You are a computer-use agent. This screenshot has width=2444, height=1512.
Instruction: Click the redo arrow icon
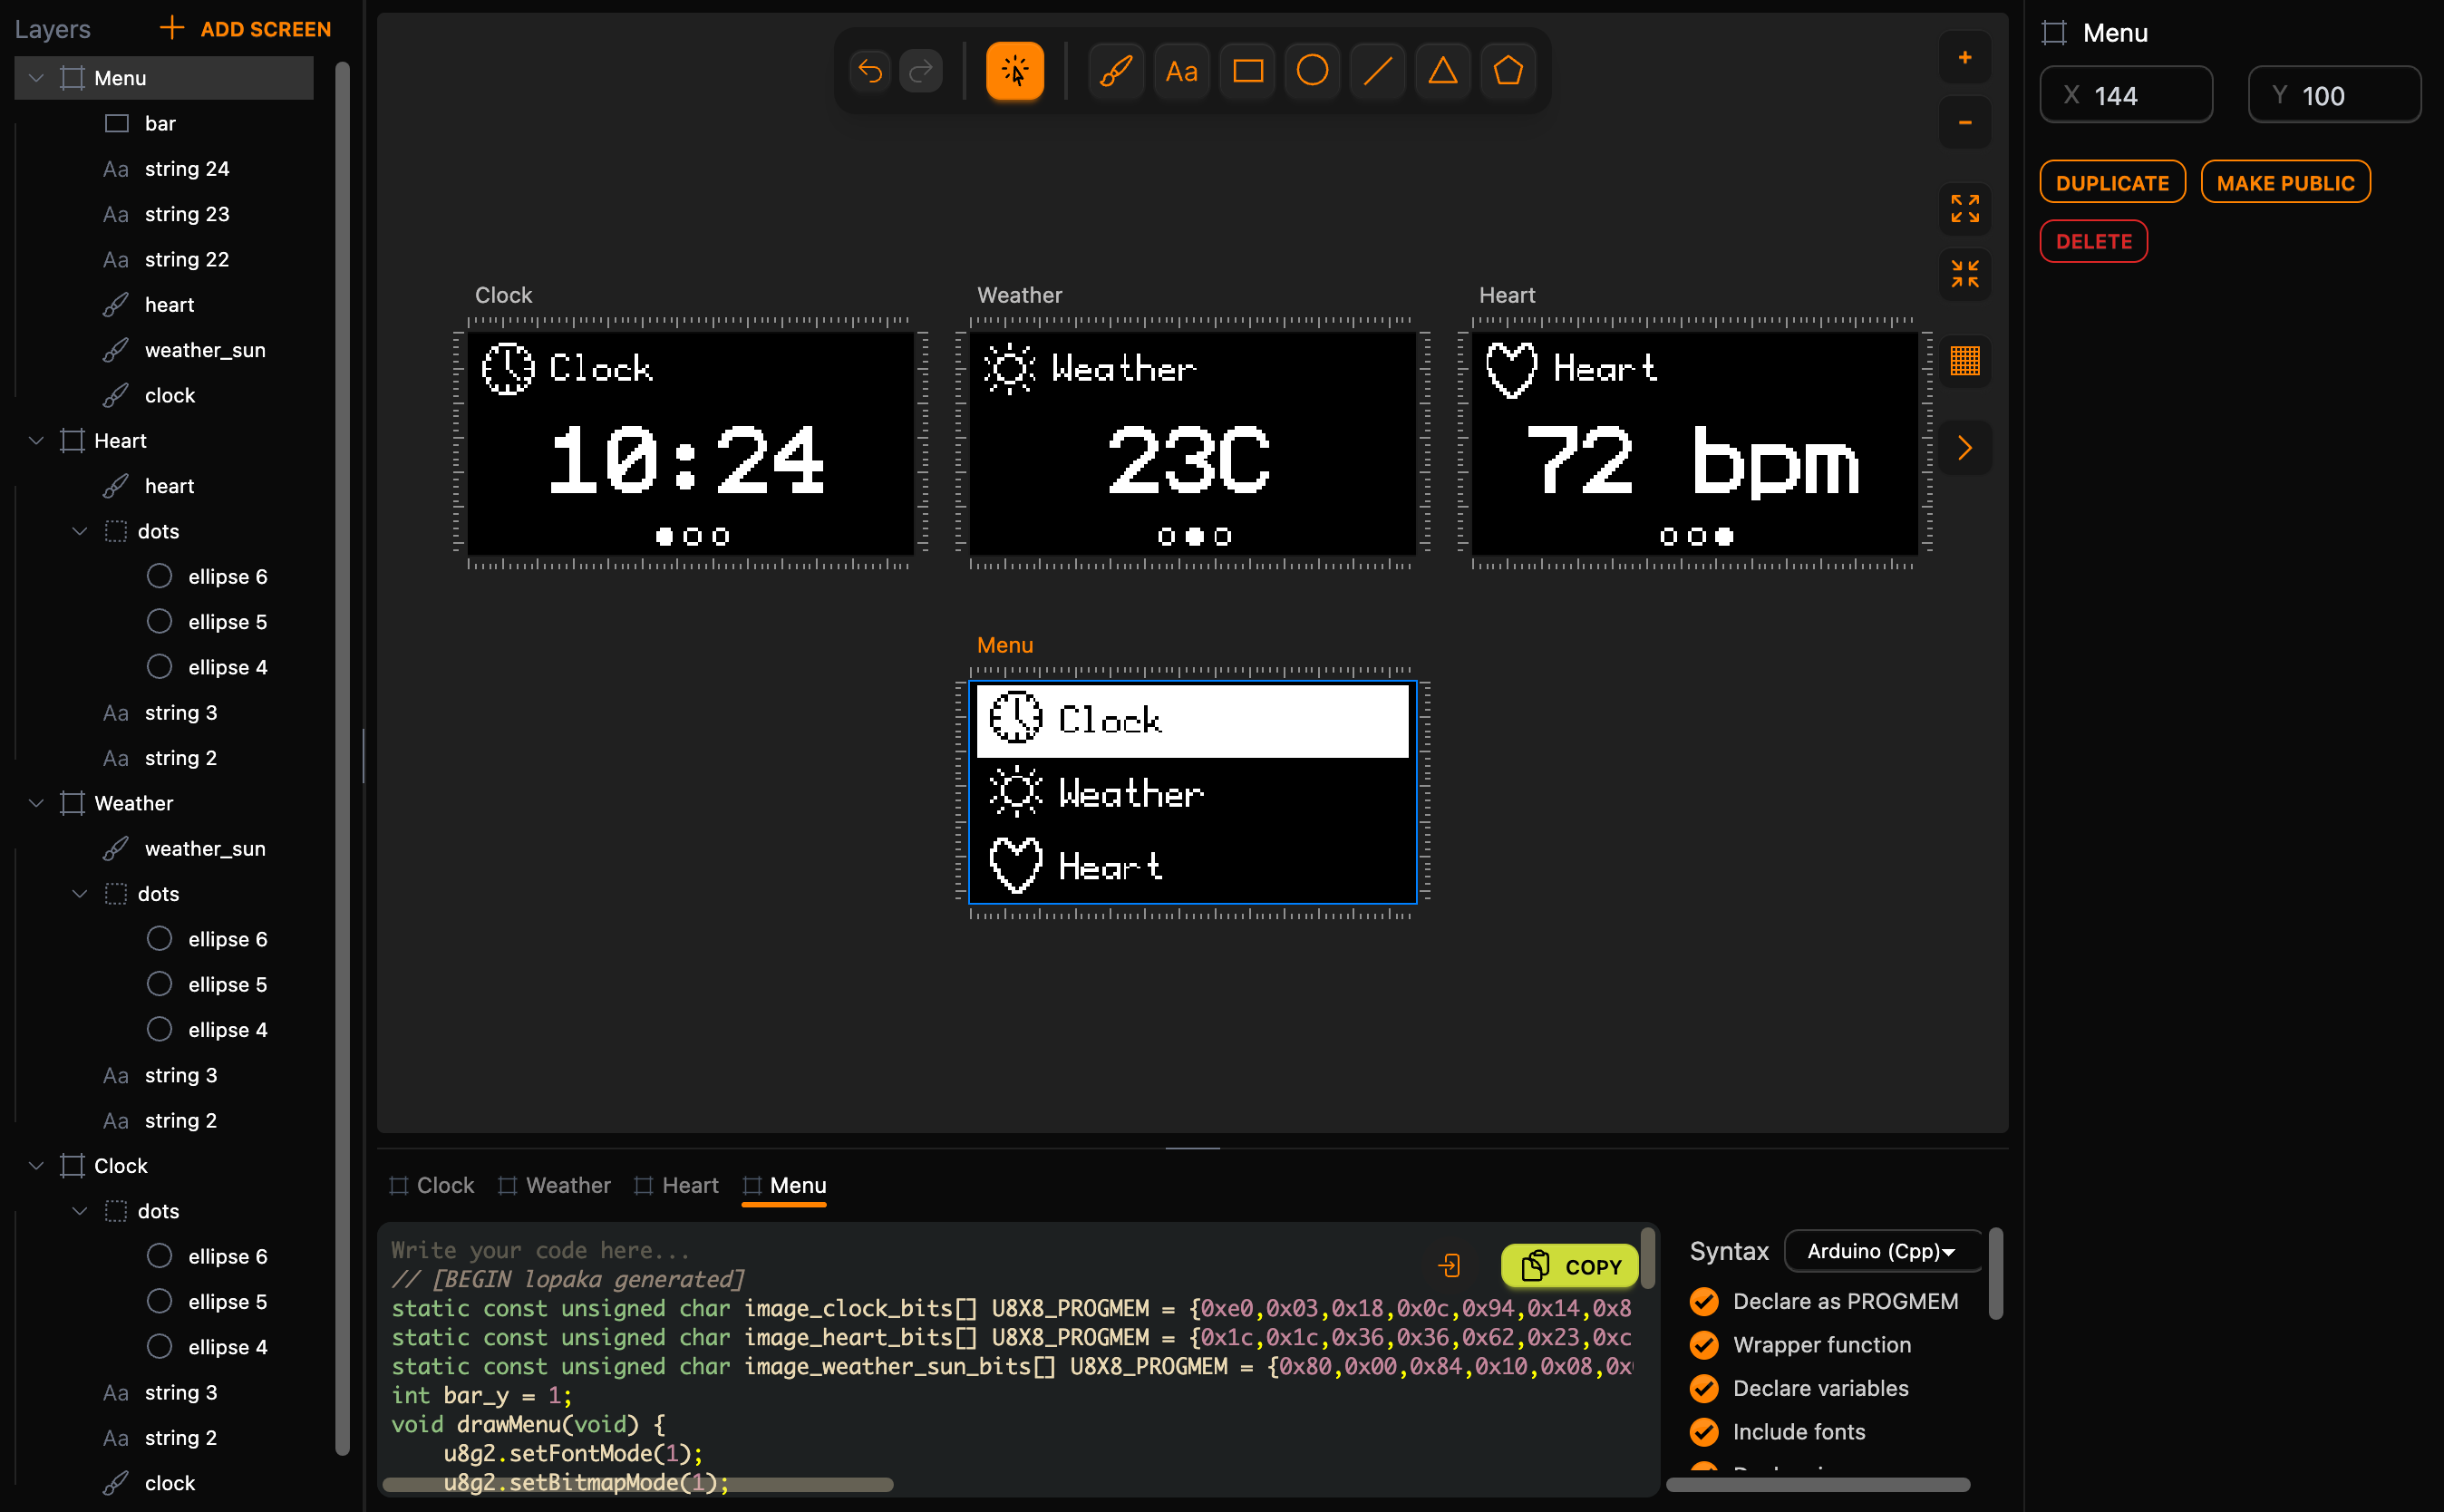[920, 71]
